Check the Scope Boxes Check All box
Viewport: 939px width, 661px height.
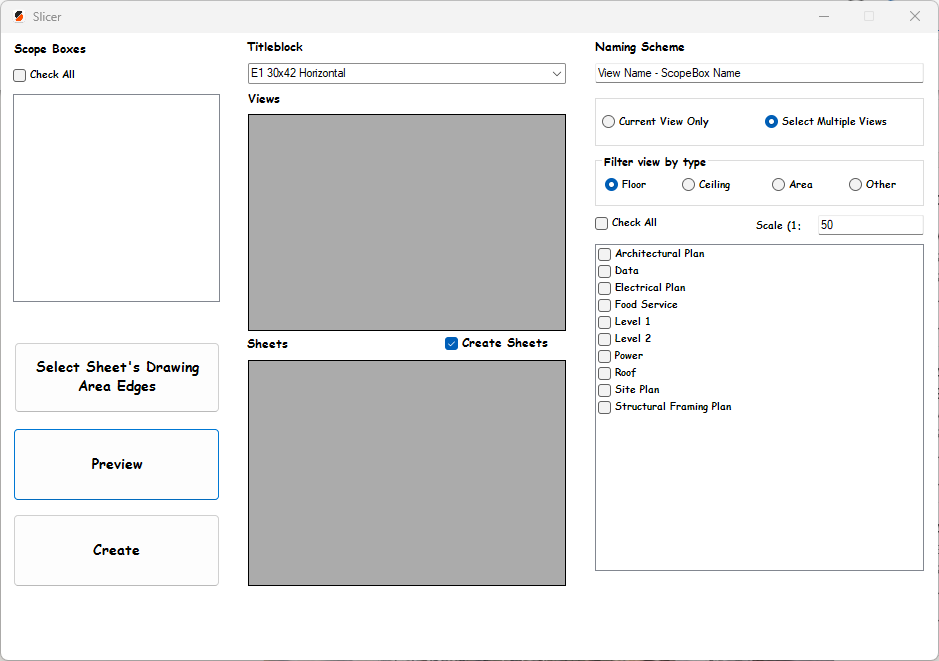20,75
